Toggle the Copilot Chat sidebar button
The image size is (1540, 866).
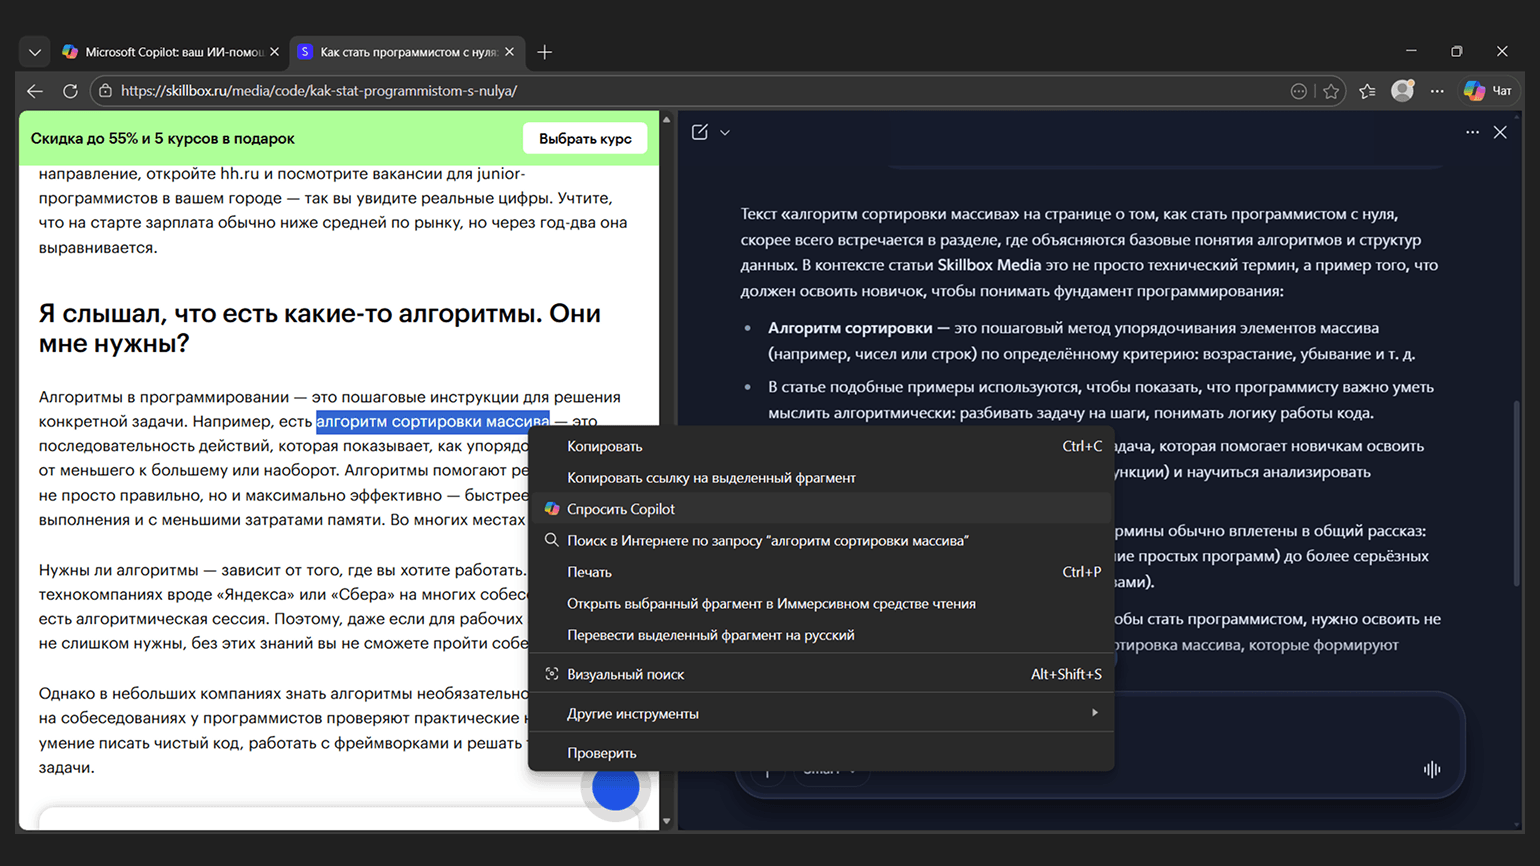1488,91
